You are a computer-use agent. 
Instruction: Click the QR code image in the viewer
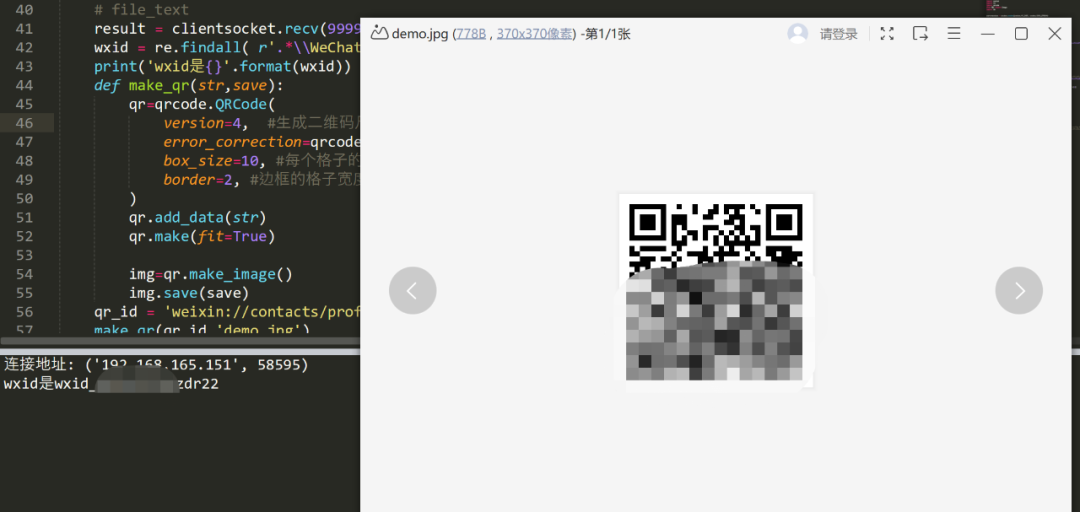[716, 291]
